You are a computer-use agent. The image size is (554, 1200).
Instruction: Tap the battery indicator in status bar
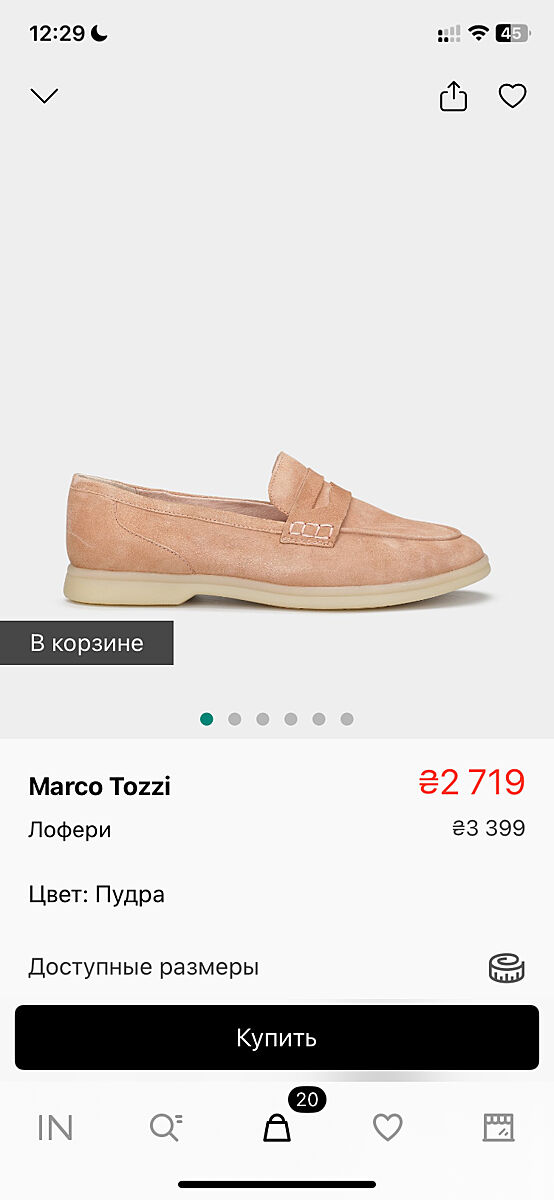point(513,33)
